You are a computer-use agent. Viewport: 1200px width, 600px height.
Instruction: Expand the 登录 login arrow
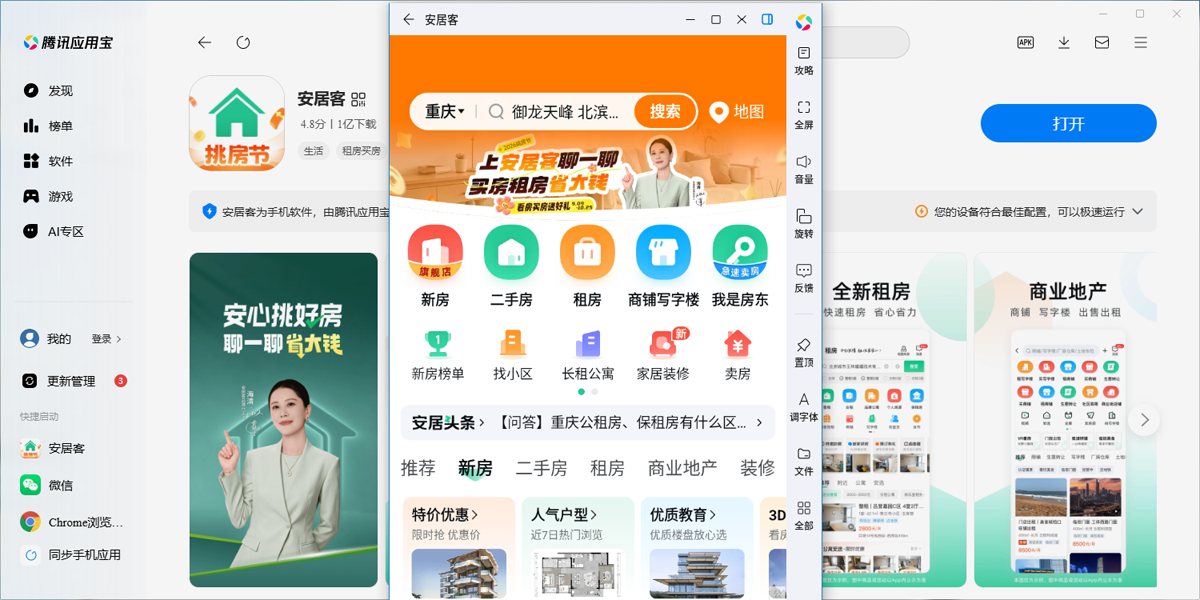(x=119, y=339)
